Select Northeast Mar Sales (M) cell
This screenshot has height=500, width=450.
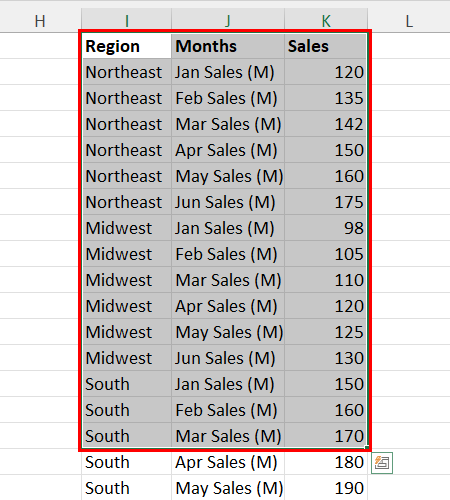(228, 124)
